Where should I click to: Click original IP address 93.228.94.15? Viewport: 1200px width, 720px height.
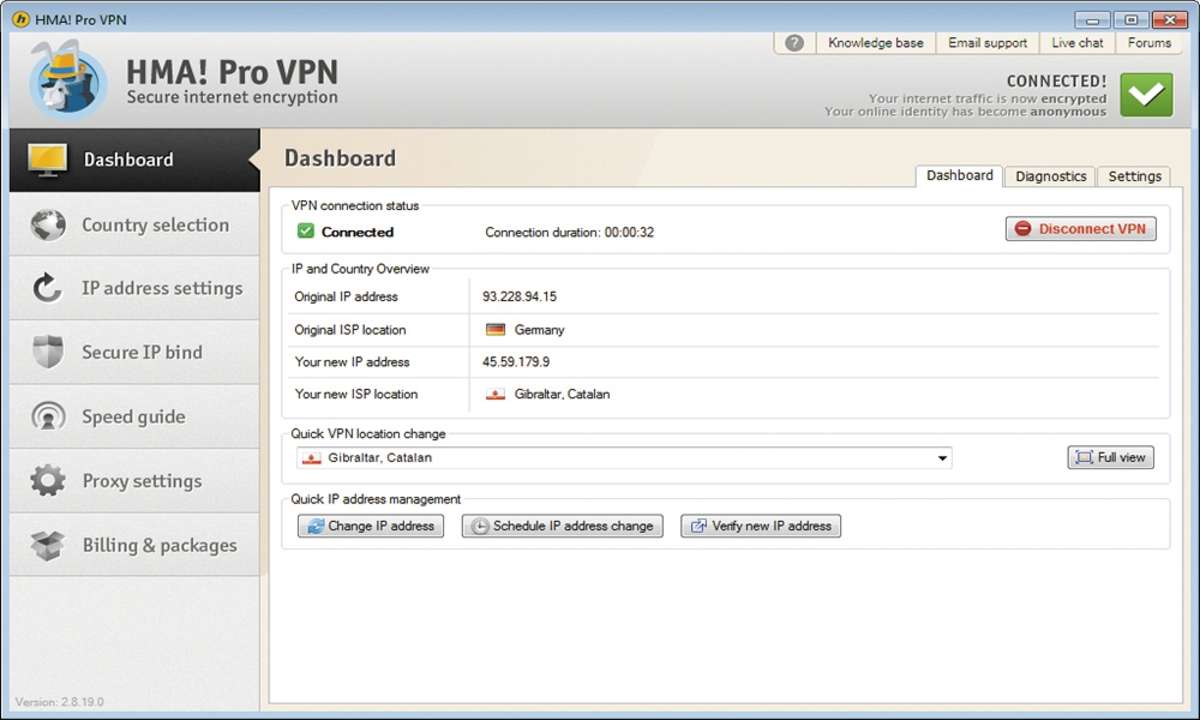(519, 297)
